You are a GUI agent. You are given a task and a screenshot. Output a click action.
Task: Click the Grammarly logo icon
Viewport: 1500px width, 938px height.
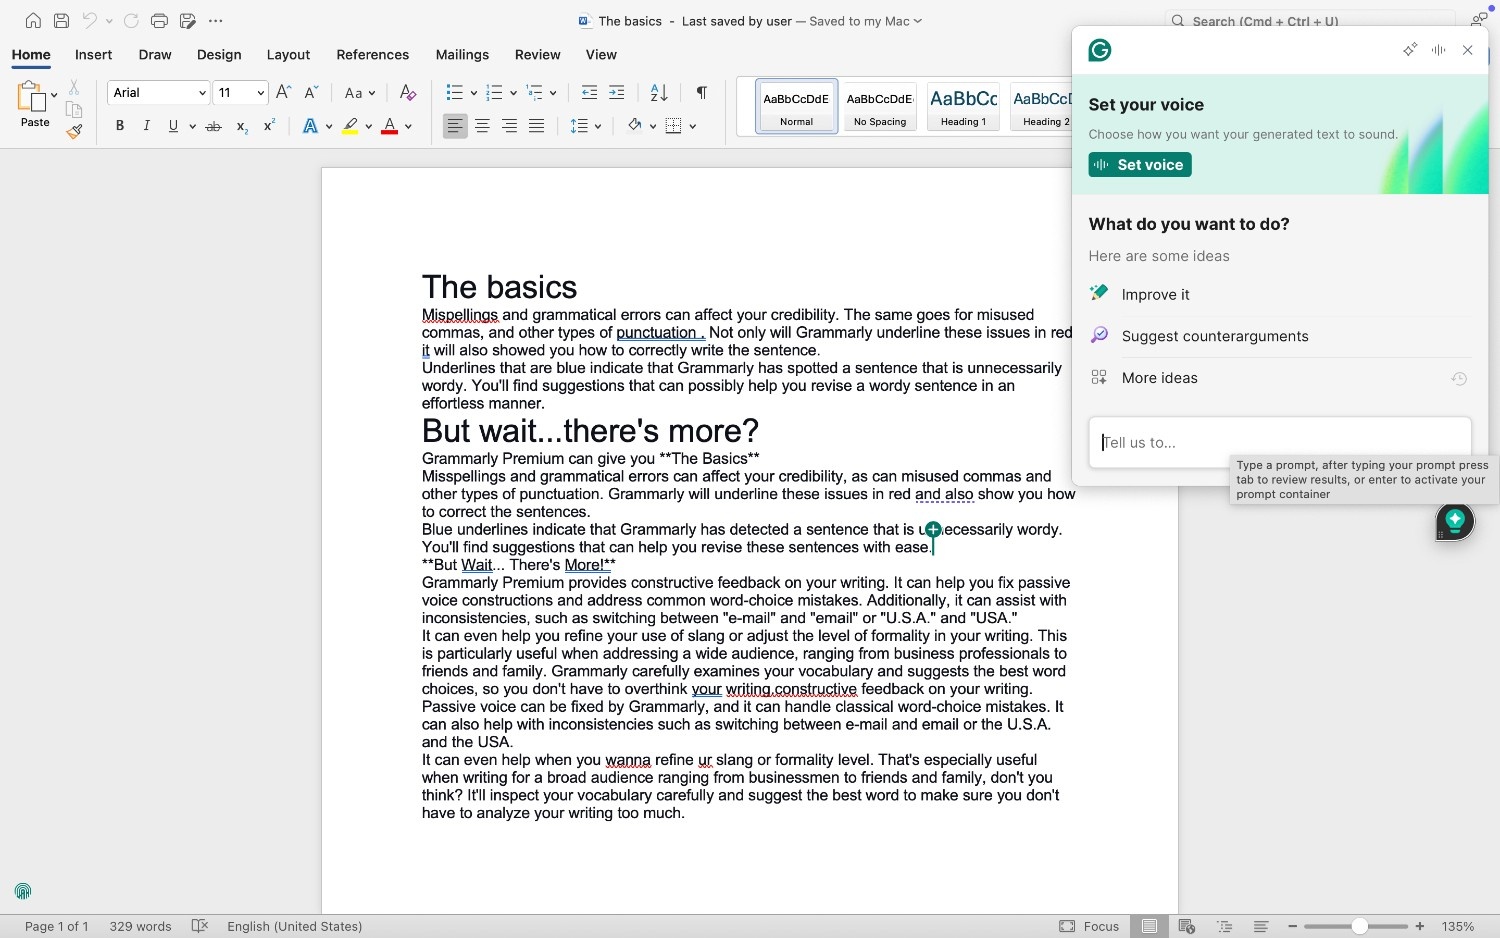pos(1099,50)
